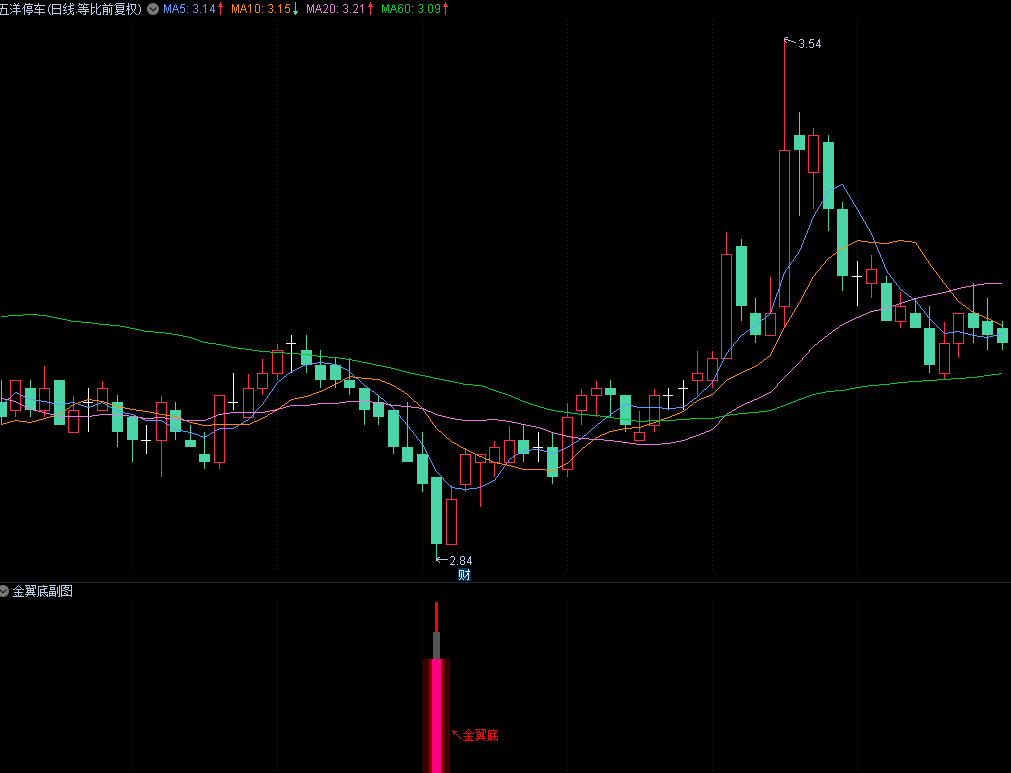Select the pink signal bar in sub-chart
Screen dimensions: 1011x773
click(x=436, y=715)
